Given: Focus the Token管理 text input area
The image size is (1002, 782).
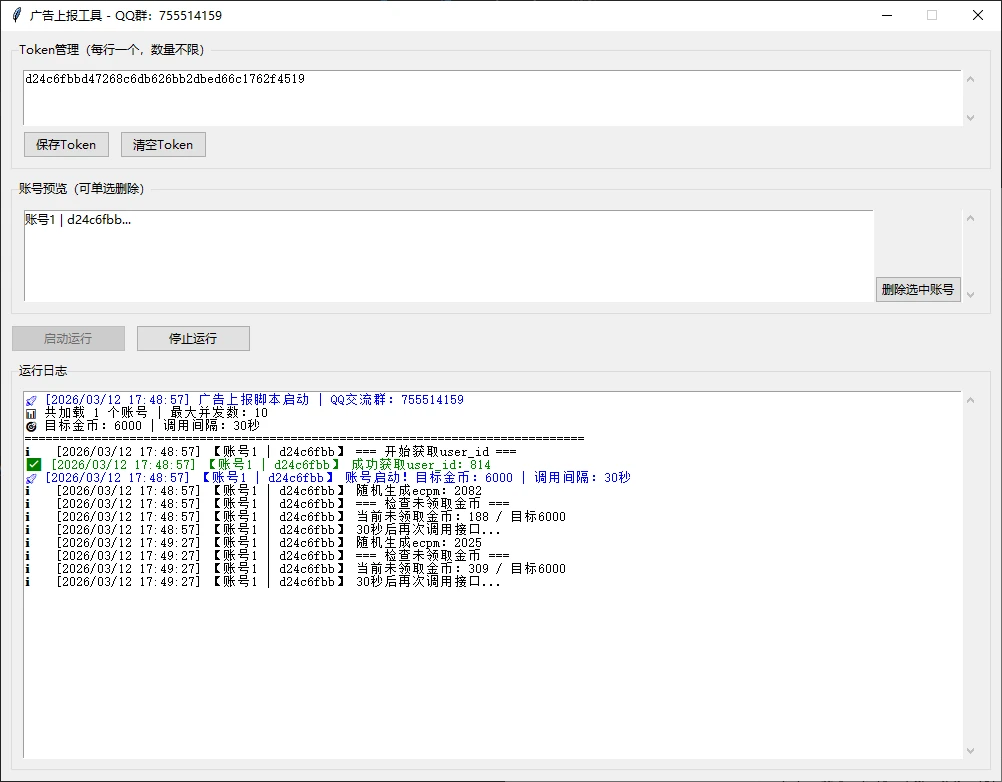Looking at the screenshot, I should pos(490,98).
